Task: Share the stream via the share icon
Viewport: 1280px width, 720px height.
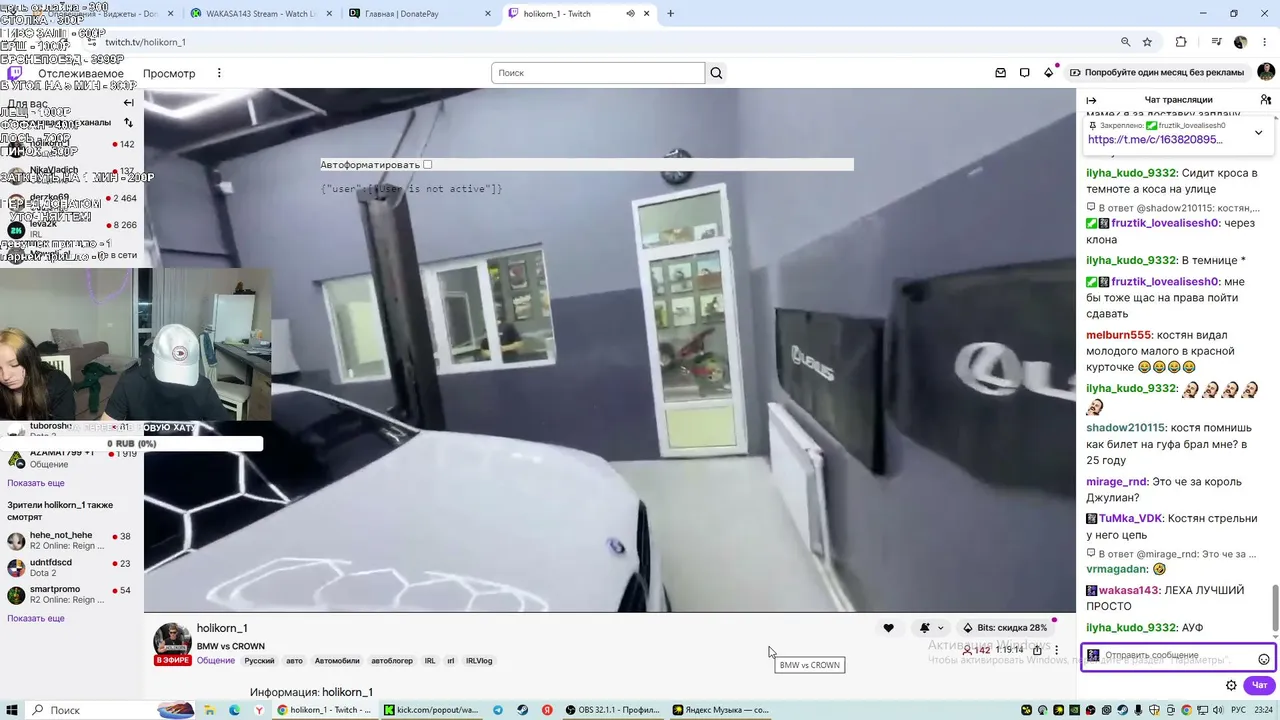Action: pyautogui.click(x=1037, y=650)
